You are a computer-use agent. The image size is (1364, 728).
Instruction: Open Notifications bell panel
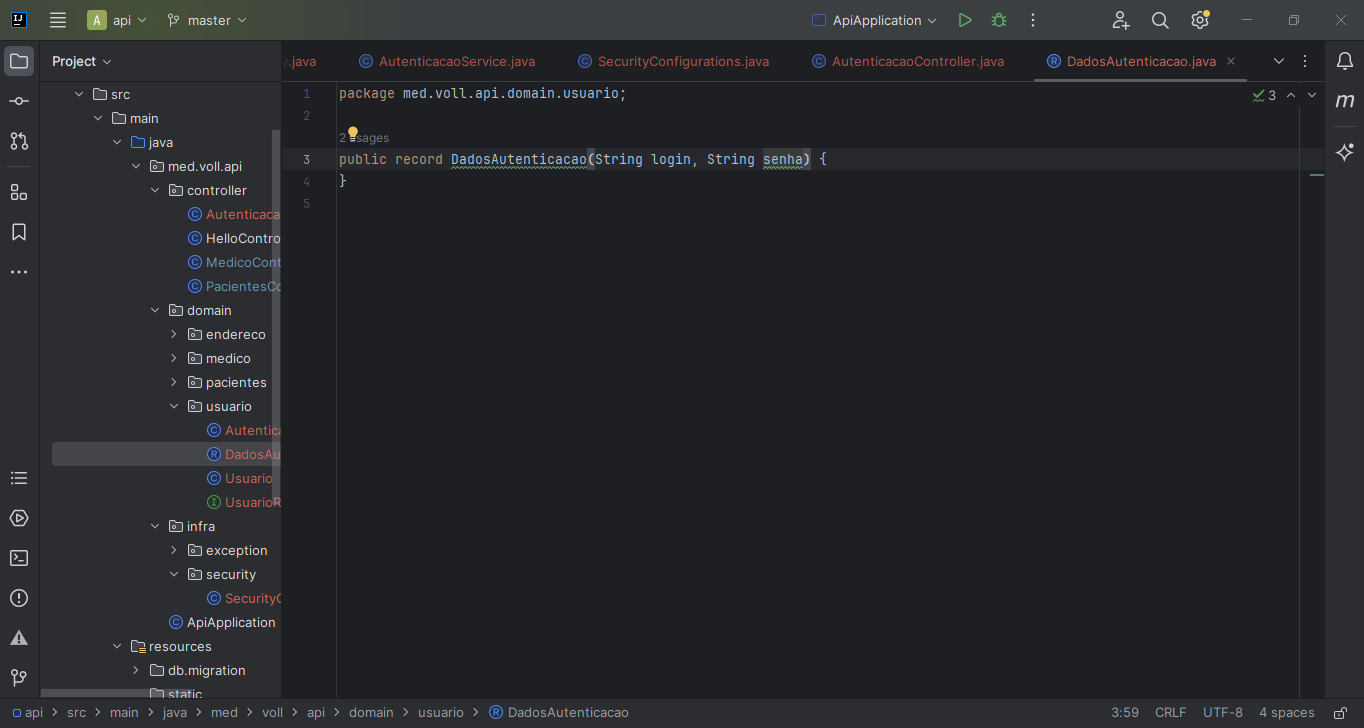[1345, 61]
